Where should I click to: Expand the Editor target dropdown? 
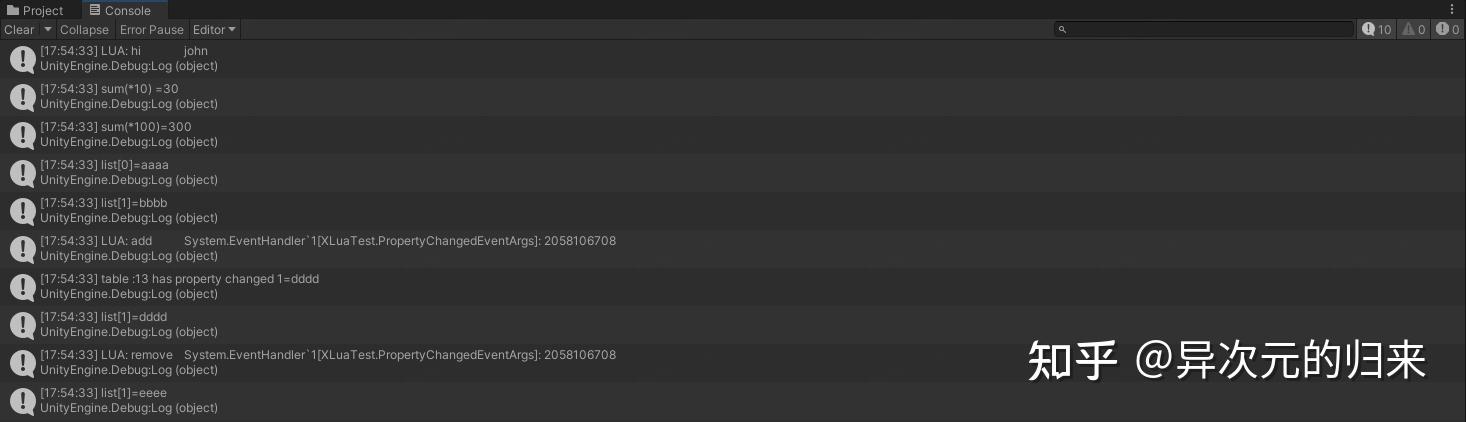[x=214, y=30]
